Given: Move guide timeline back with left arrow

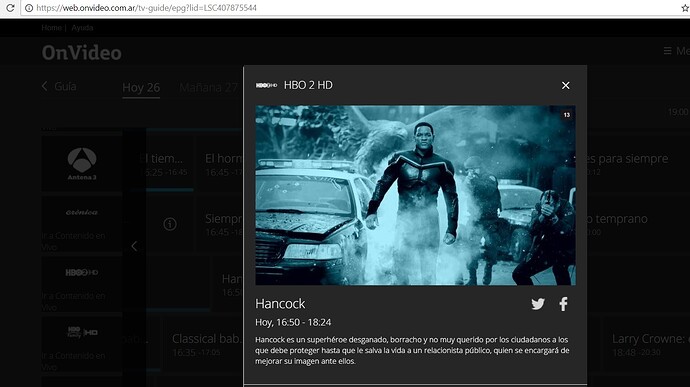Looking at the screenshot, I should point(134,246).
